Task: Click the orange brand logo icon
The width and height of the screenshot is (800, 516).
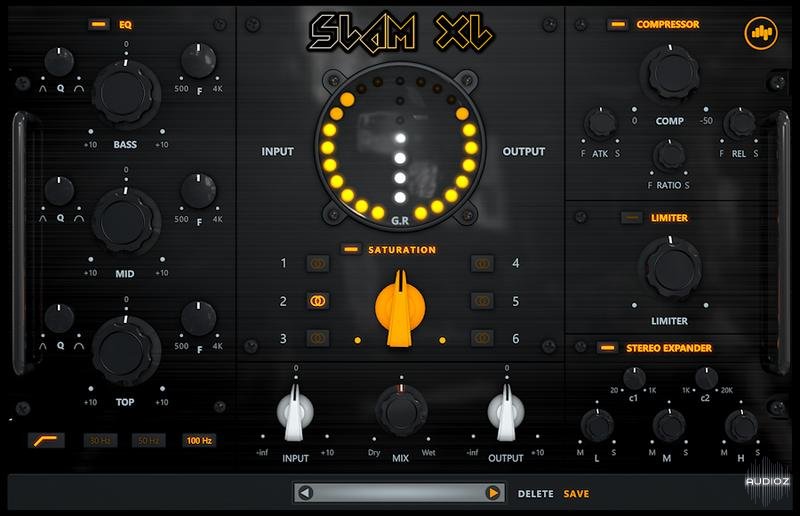Action: [x=761, y=34]
